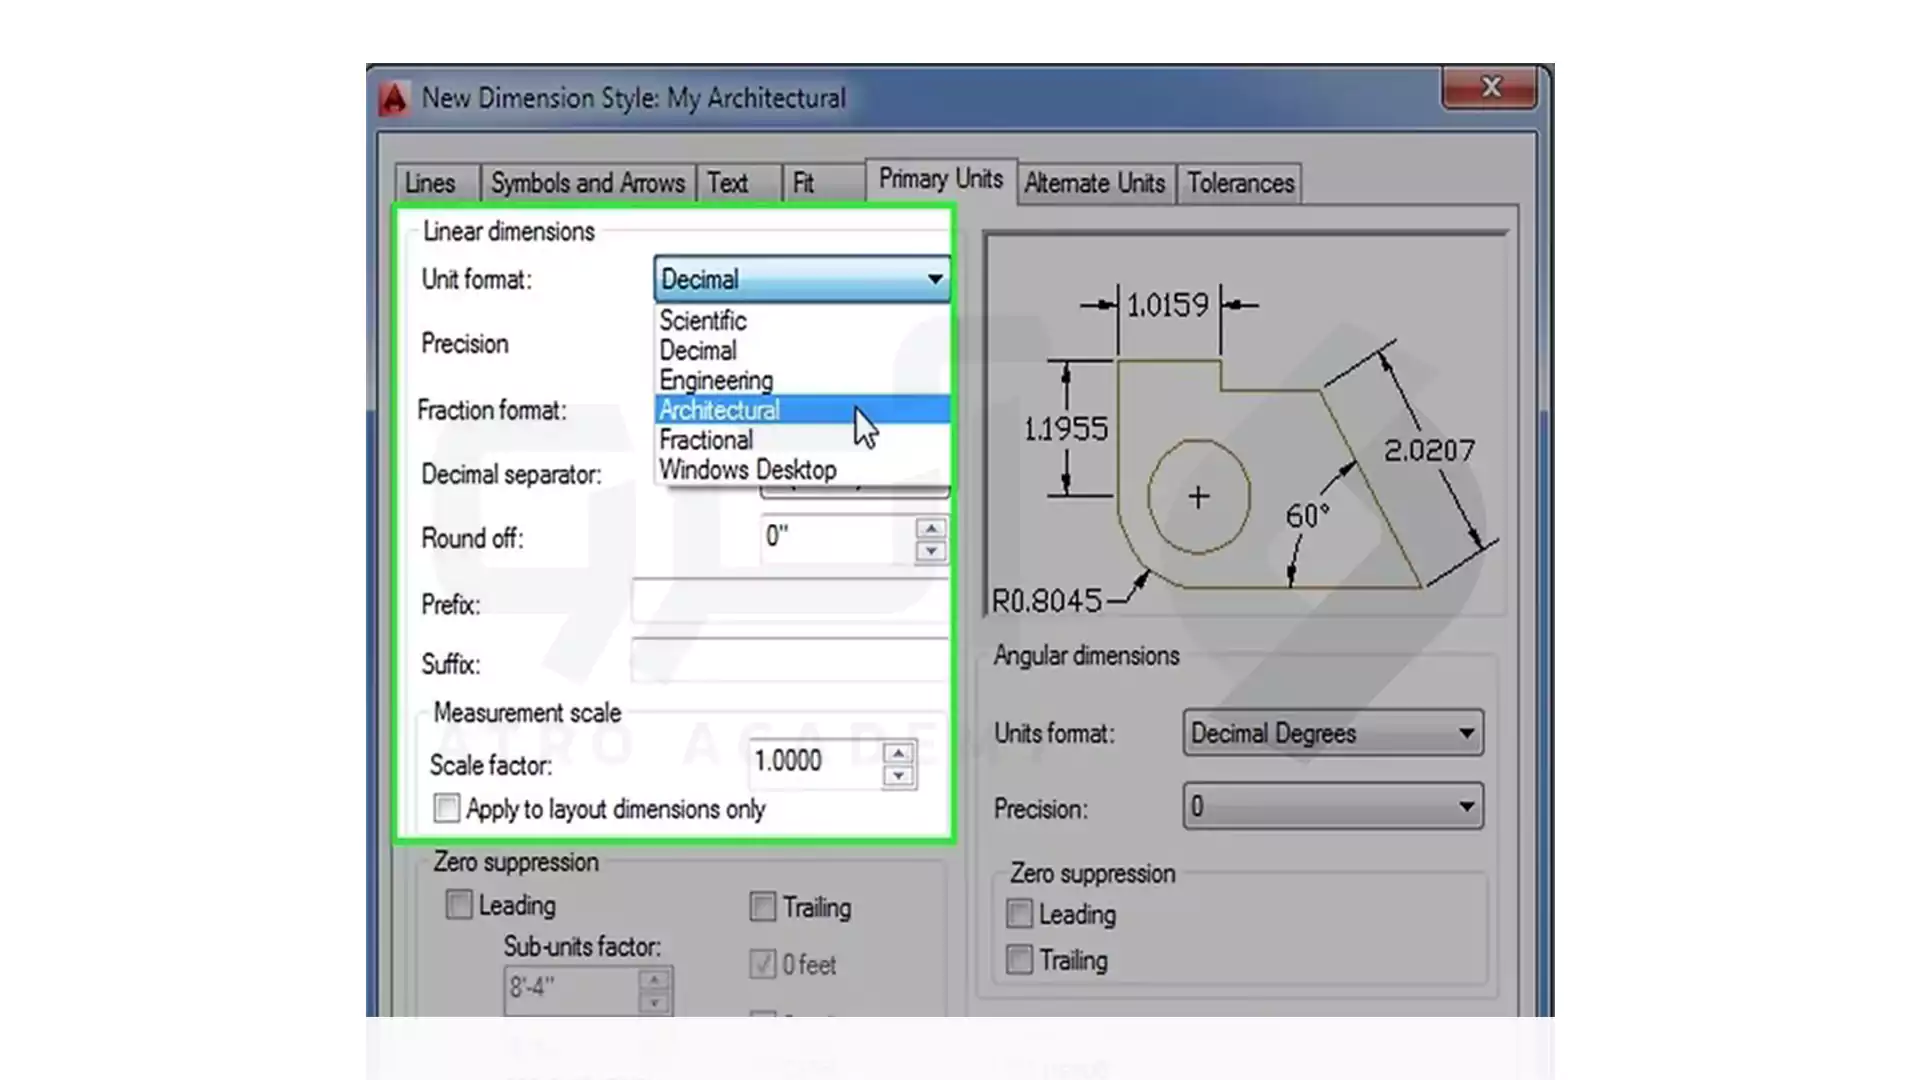The image size is (1920, 1080).
Task: Click the Round off value field
Action: coord(838,538)
